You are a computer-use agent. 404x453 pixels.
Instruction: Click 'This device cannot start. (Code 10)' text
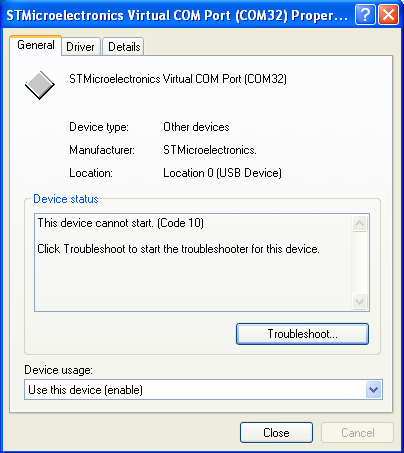pyautogui.click(x=121, y=223)
